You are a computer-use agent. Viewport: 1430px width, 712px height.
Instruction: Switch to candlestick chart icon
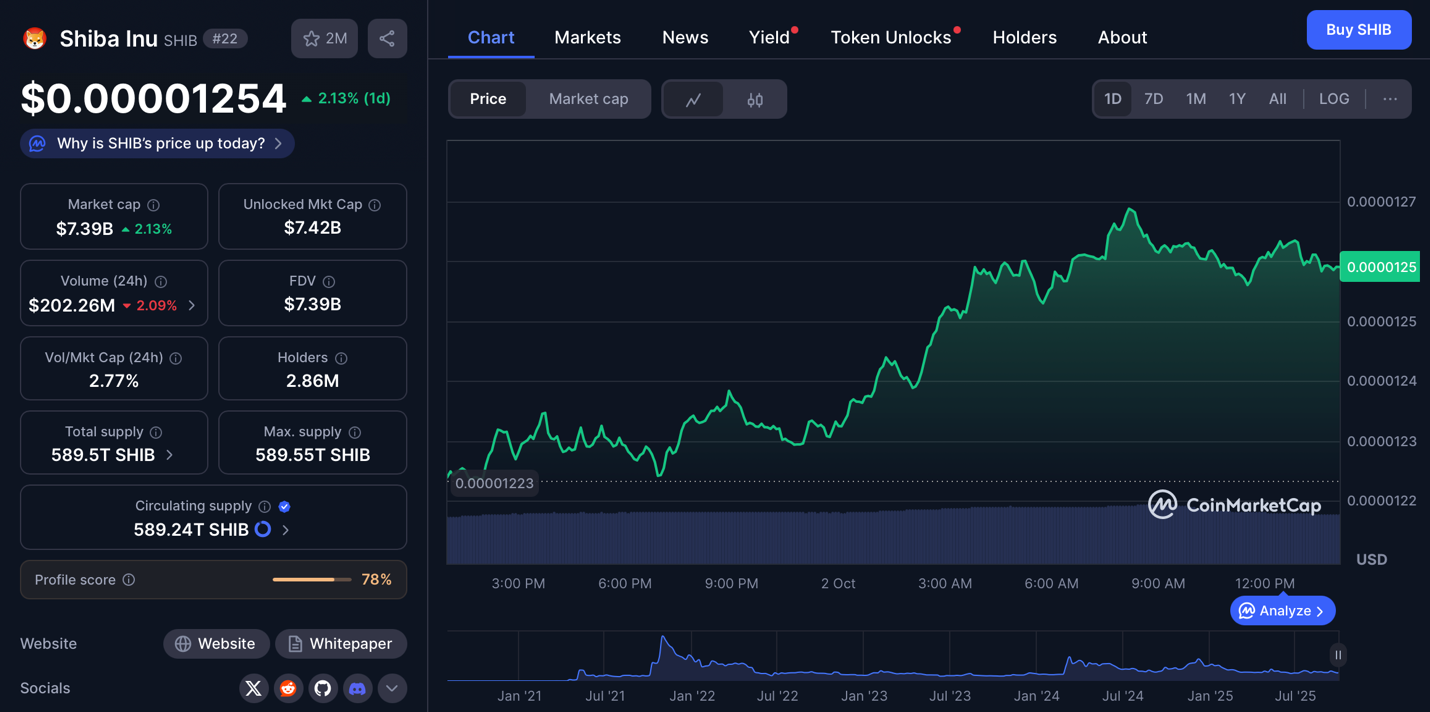(755, 99)
